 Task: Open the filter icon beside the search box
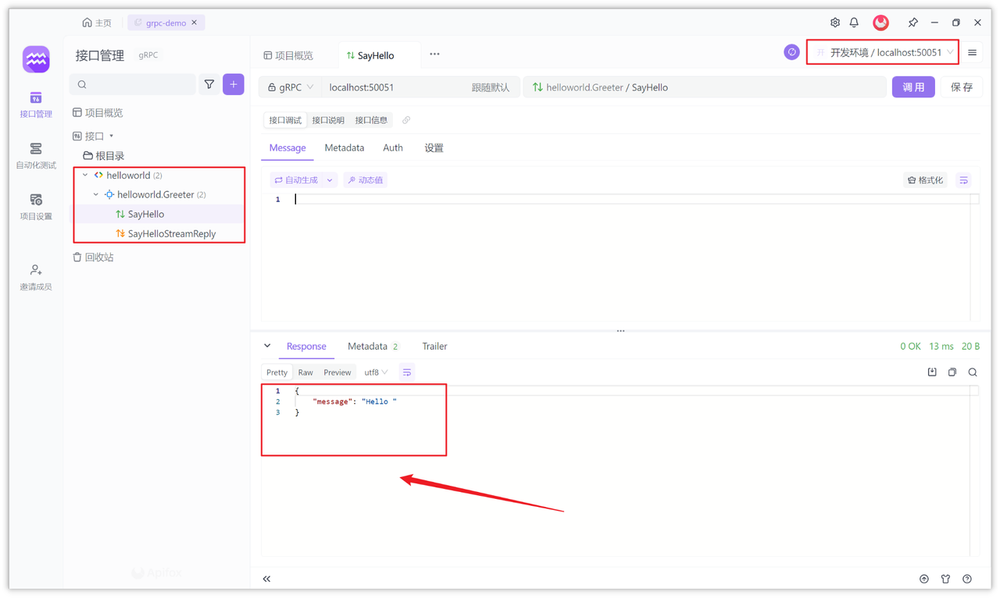coord(209,84)
